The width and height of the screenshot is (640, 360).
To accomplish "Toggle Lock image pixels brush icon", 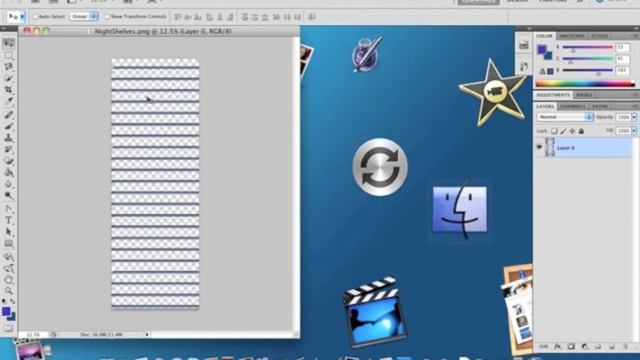I will coord(563,131).
